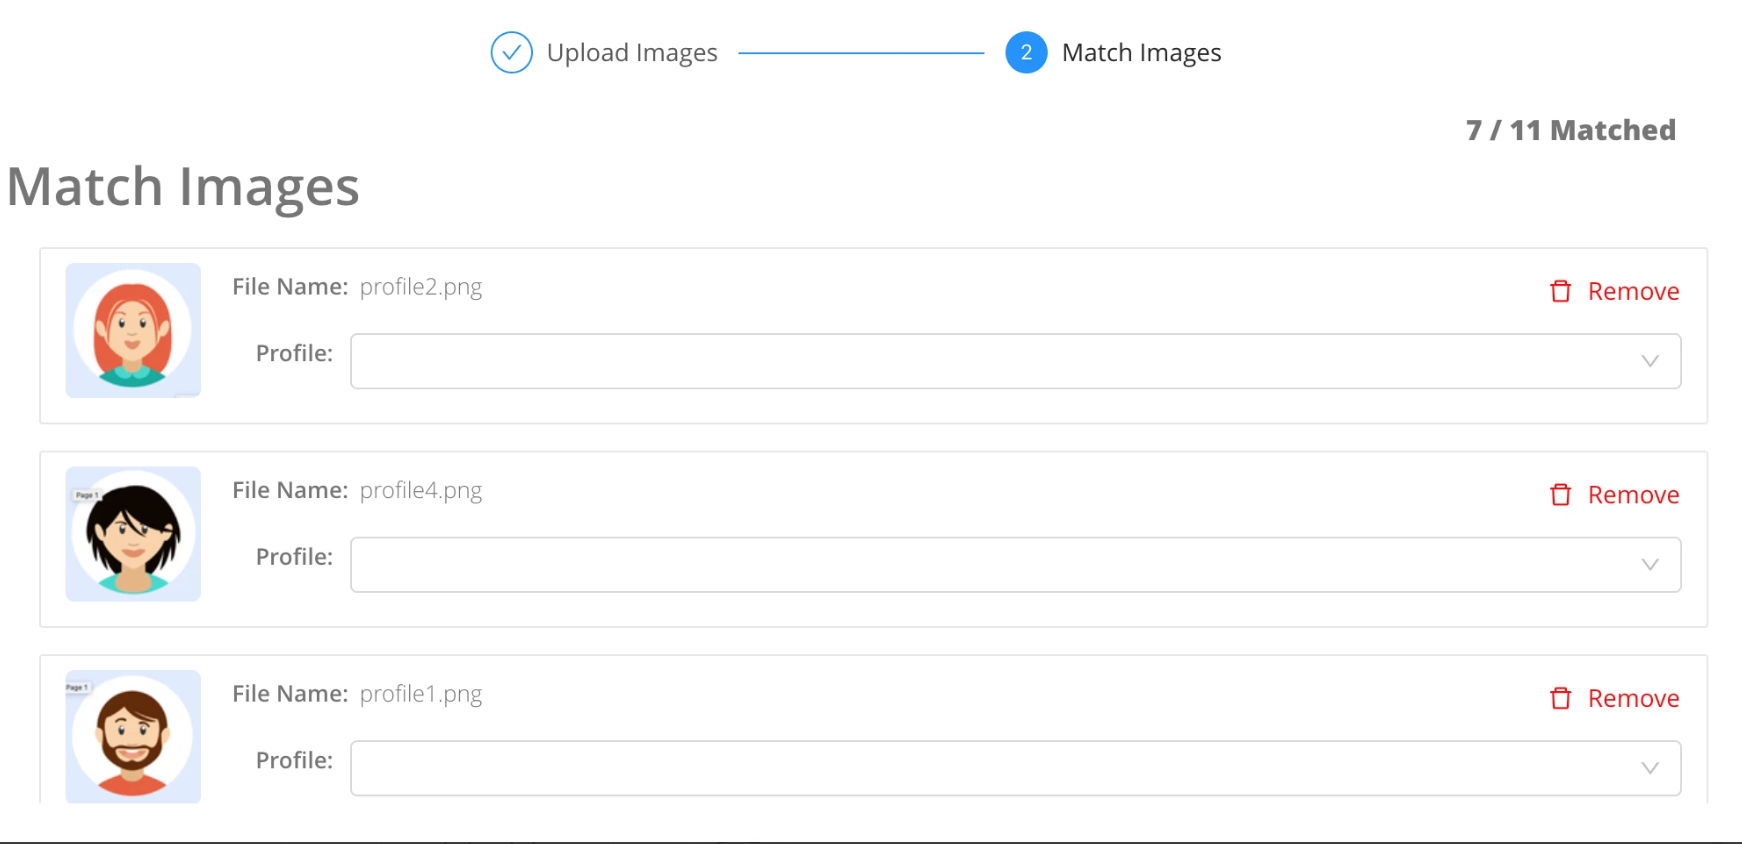1742x844 pixels.
Task: Open bearded man avatar thumbnail
Action: pos(133,737)
